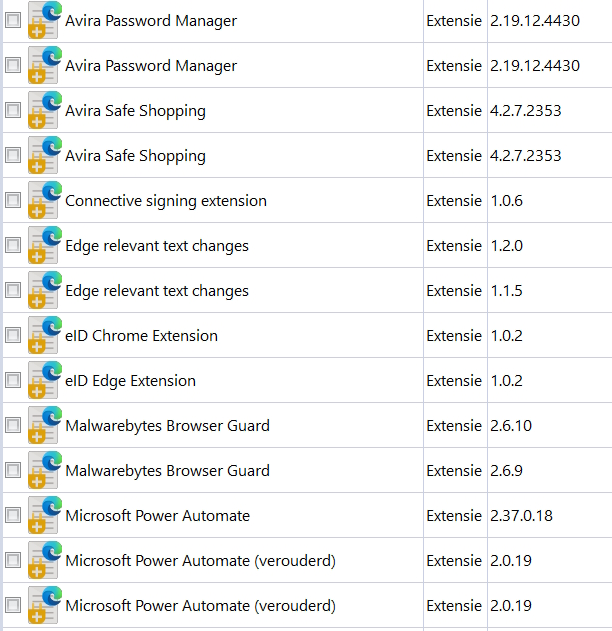Check box for Microsoft Power Automate 2.37.0.18
The height and width of the screenshot is (631, 612).
[x=13, y=516]
